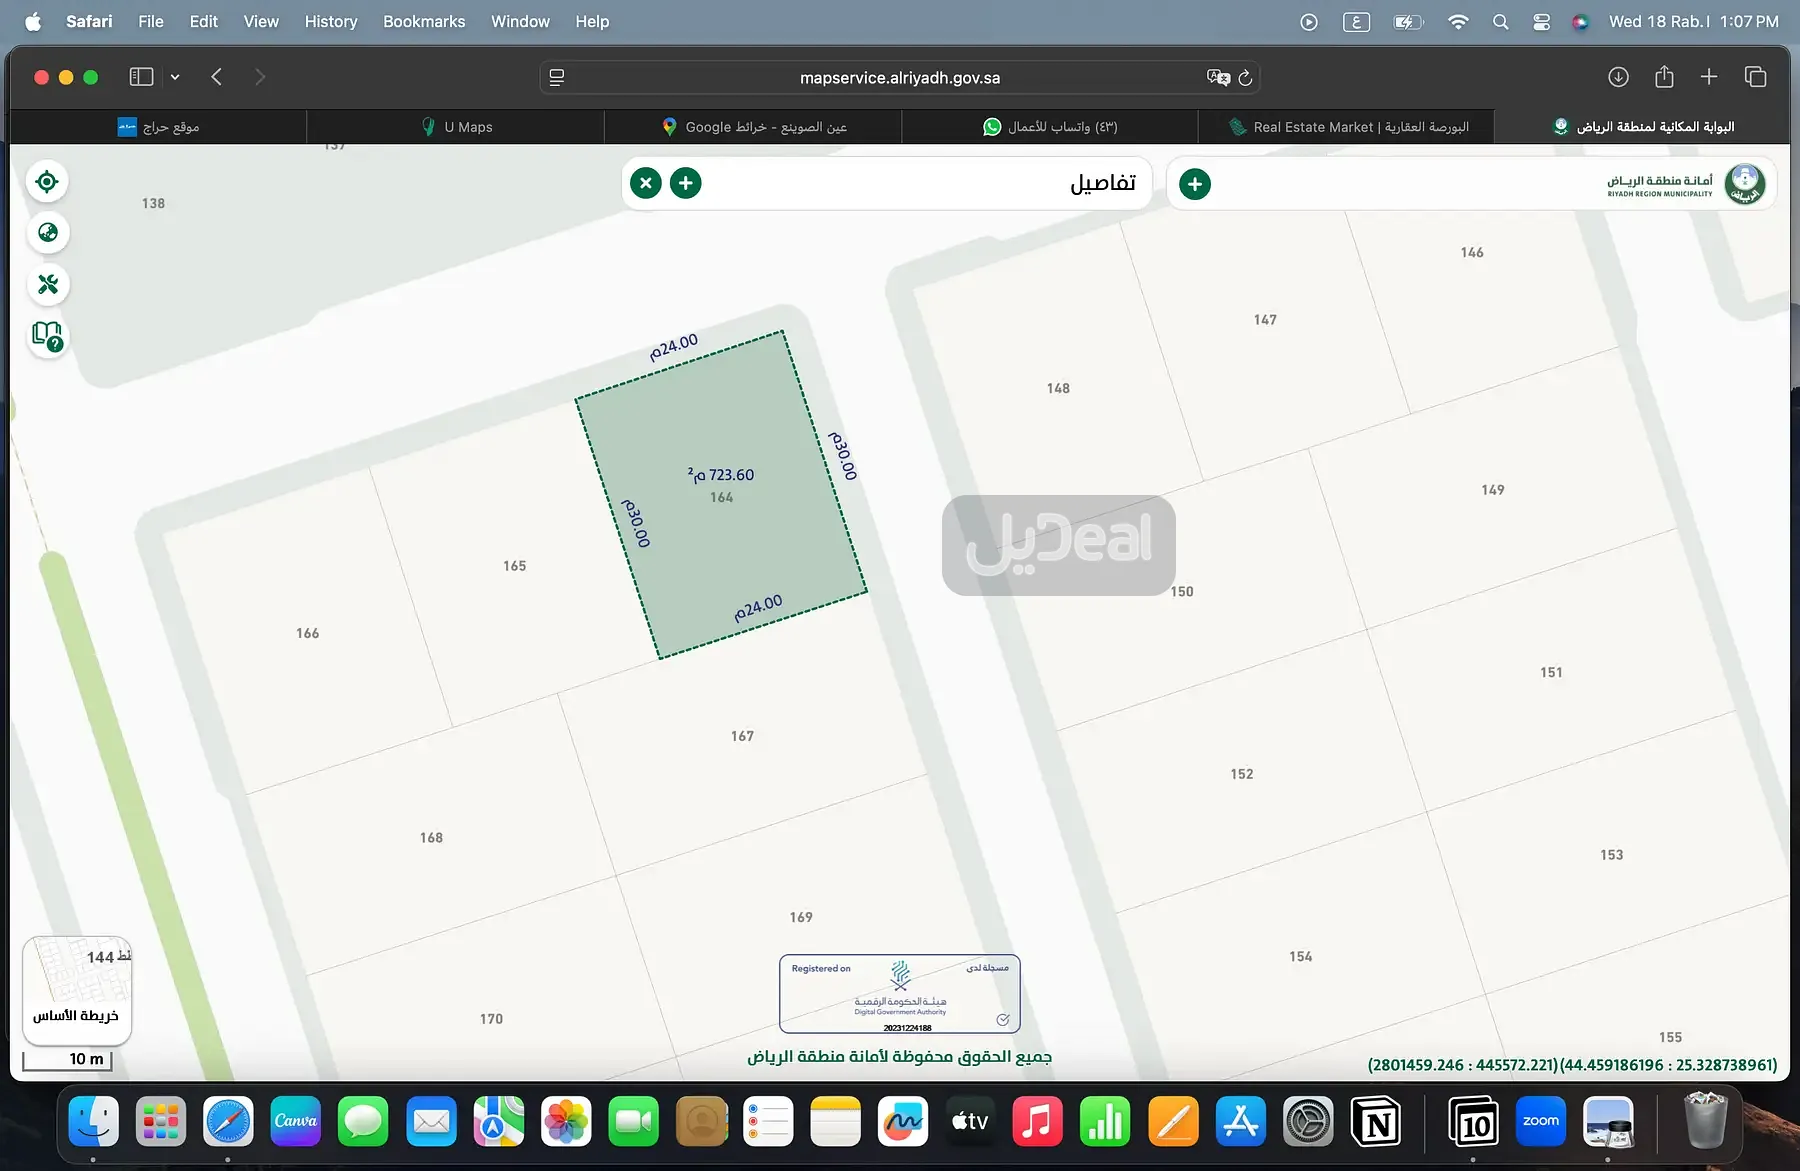Image resolution: width=1800 pixels, height=1171 pixels.
Task: Click the Siri icon in menu bar
Action: coord(1580,21)
